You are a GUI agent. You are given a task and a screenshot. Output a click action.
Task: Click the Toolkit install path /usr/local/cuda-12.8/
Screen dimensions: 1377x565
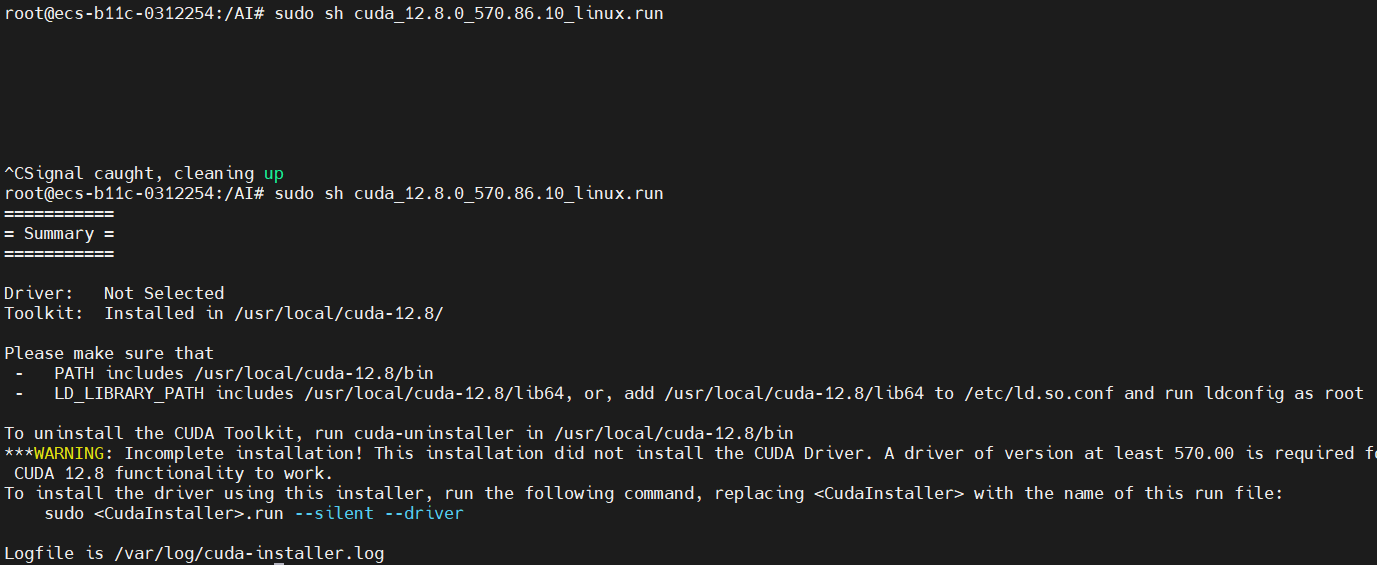[x=339, y=313]
